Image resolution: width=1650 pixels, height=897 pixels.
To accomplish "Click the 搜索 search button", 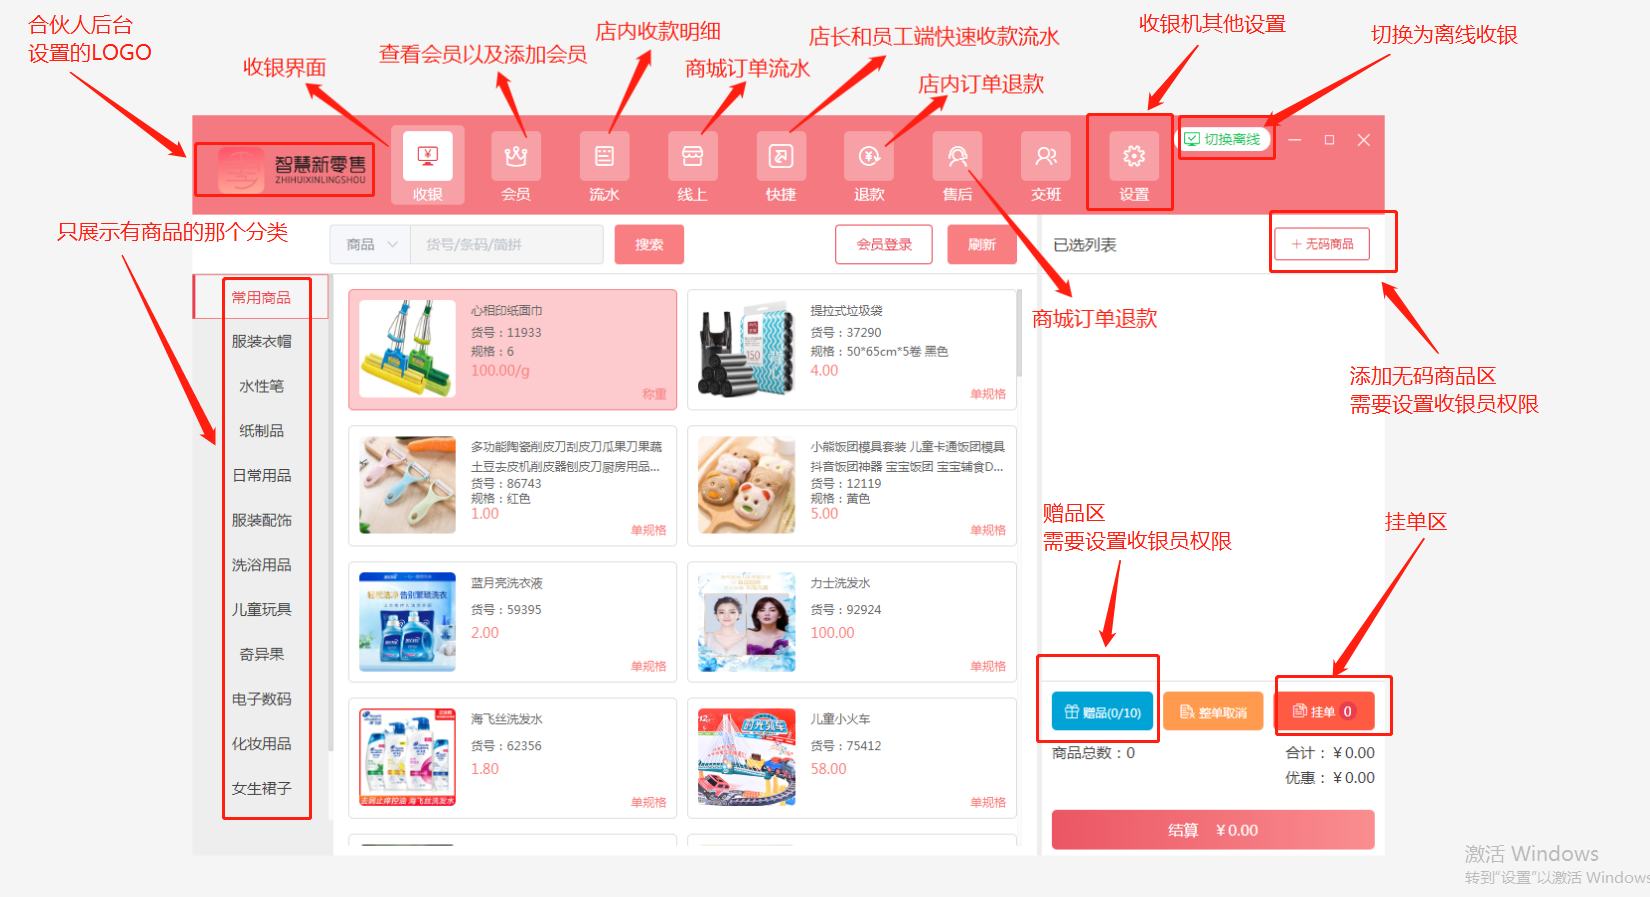I will [x=649, y=244].
